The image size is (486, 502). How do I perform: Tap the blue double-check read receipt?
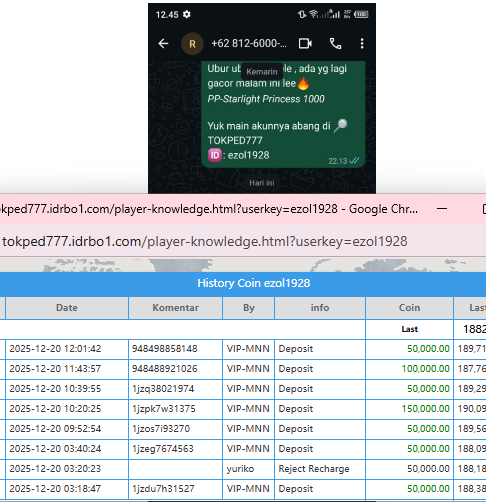click(354, 161)
